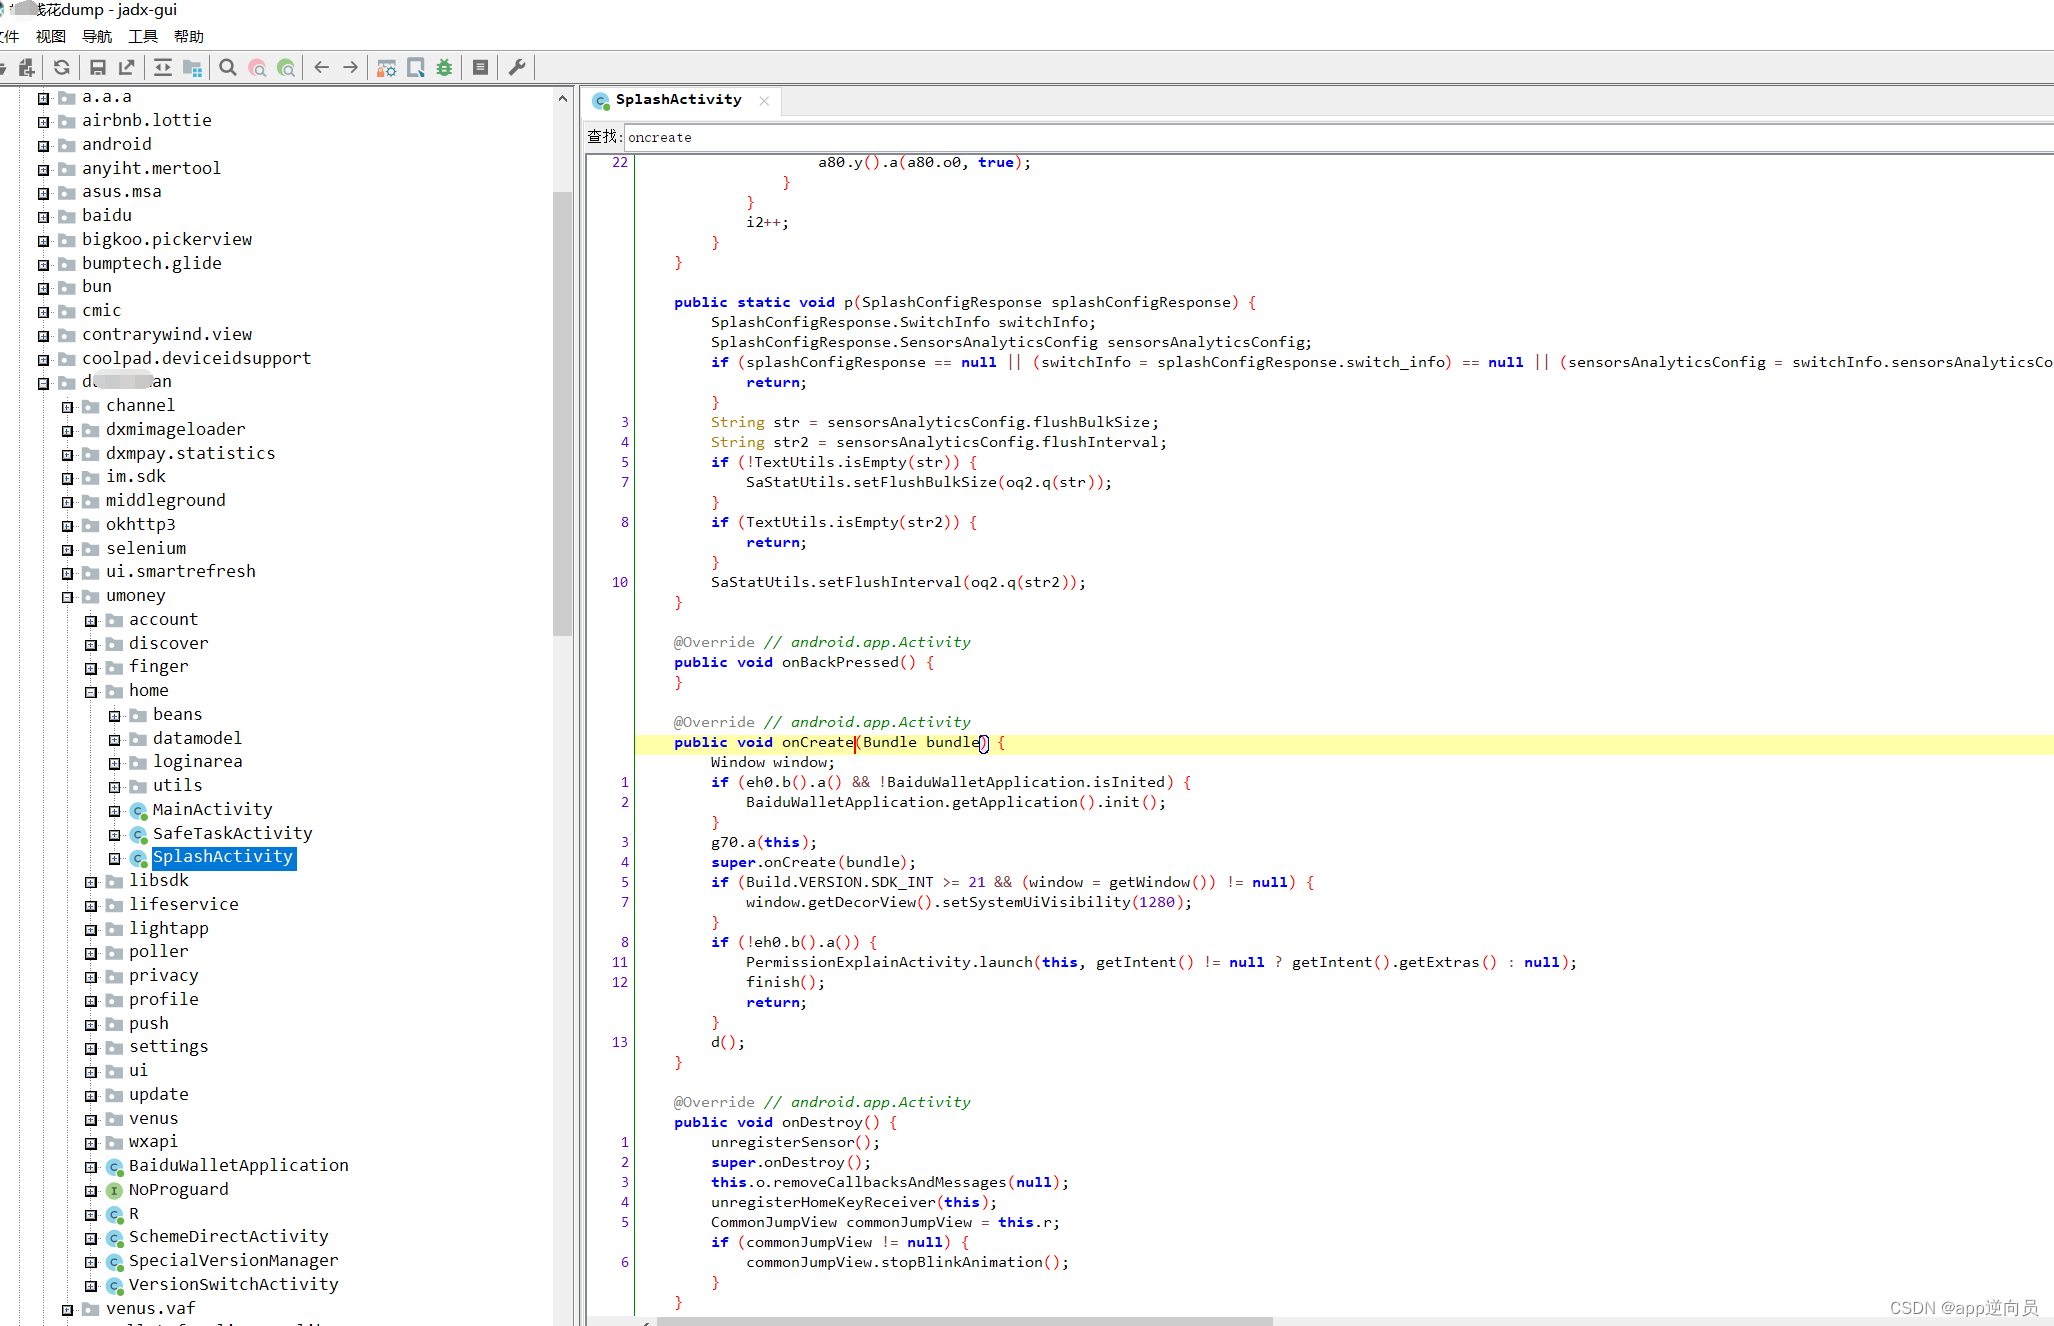
Task: Open the 视图 menu
Action: tap(51, 36)
